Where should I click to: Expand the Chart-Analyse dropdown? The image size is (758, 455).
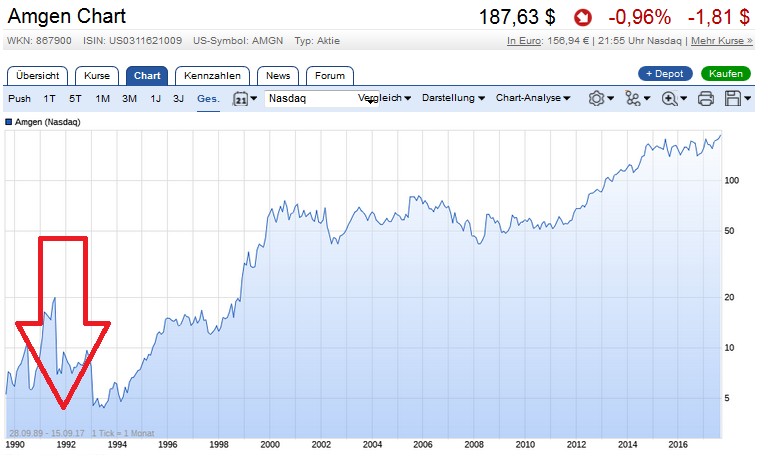click(533, 98)
